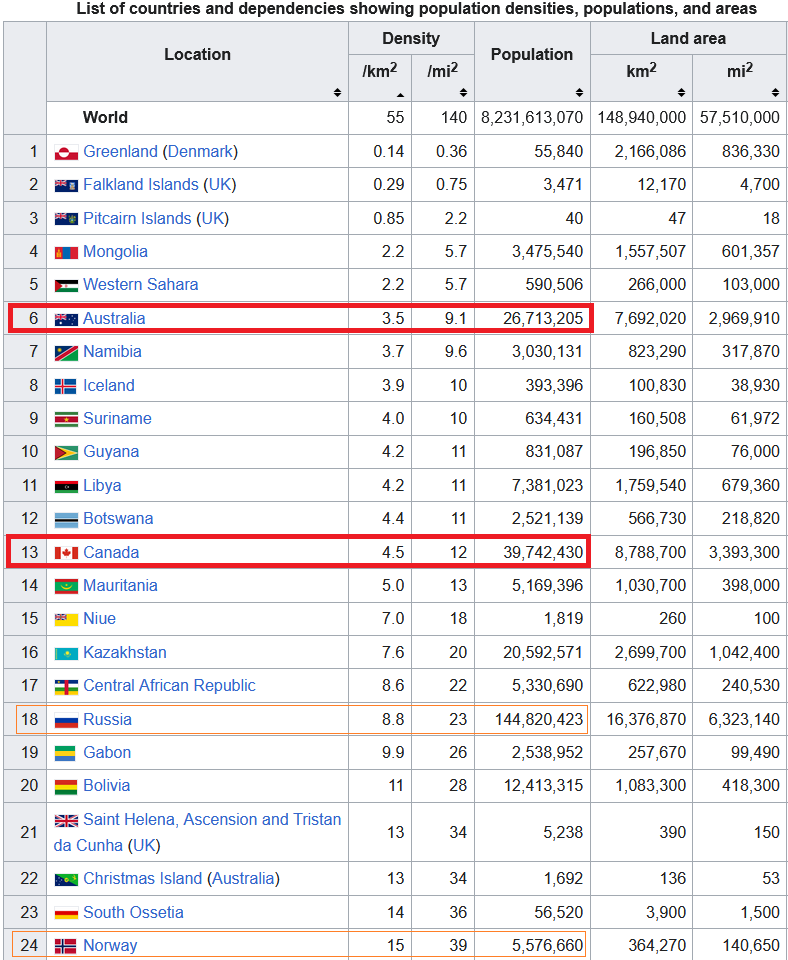Click the Norway flag icon
788x960 pixels.
66,946
